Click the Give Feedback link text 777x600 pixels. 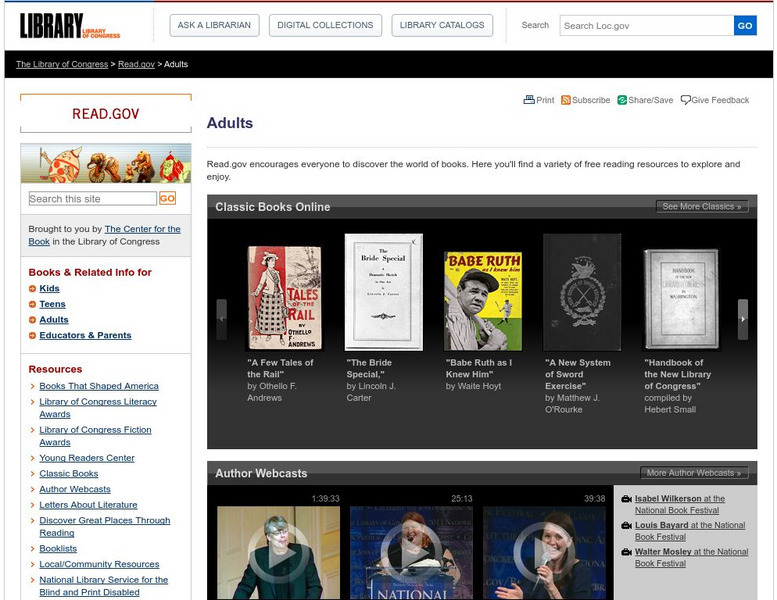(720, 100)
